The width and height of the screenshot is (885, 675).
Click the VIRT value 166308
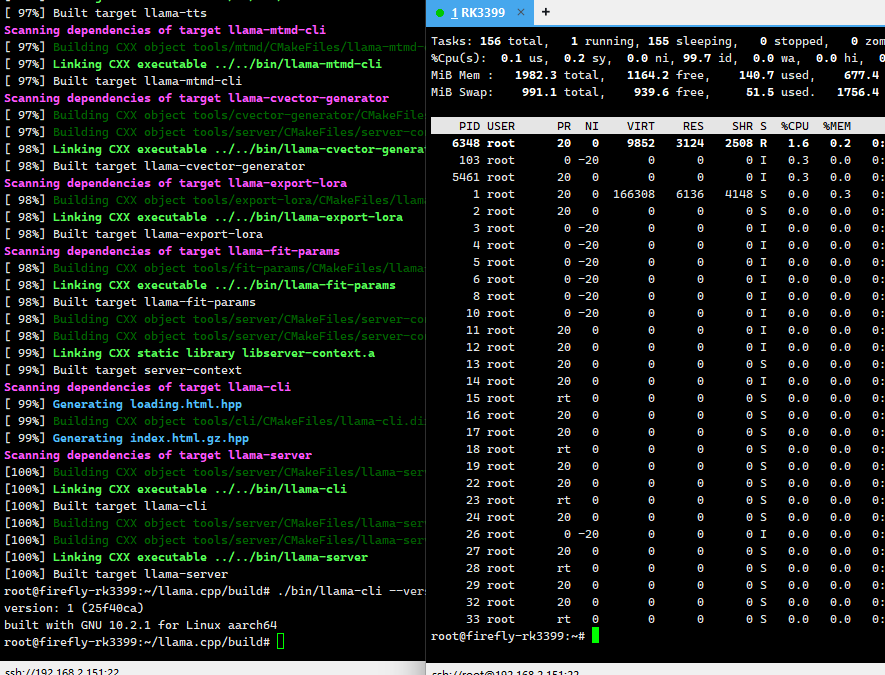(x=634, y=194)
